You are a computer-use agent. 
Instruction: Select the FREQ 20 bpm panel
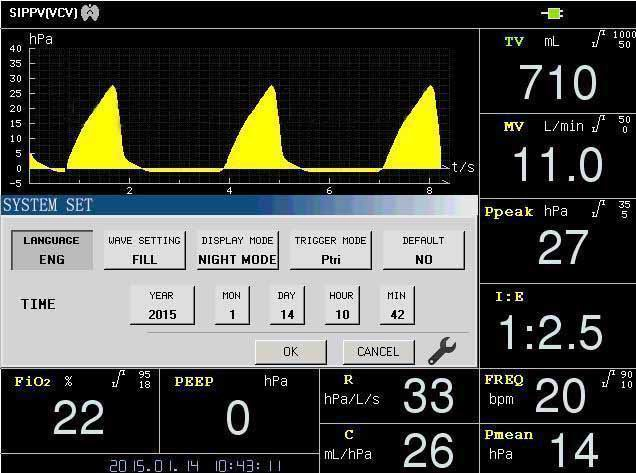558,396
